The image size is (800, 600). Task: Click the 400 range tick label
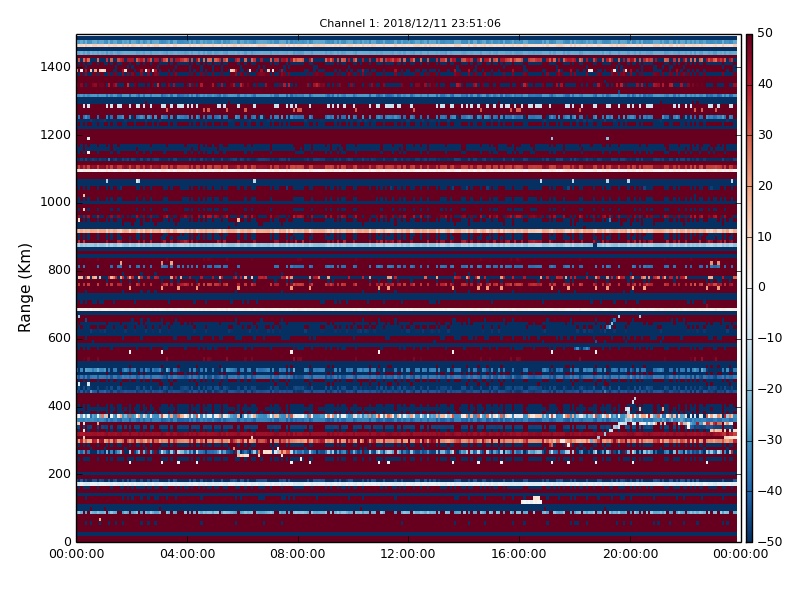coord(59,406)
